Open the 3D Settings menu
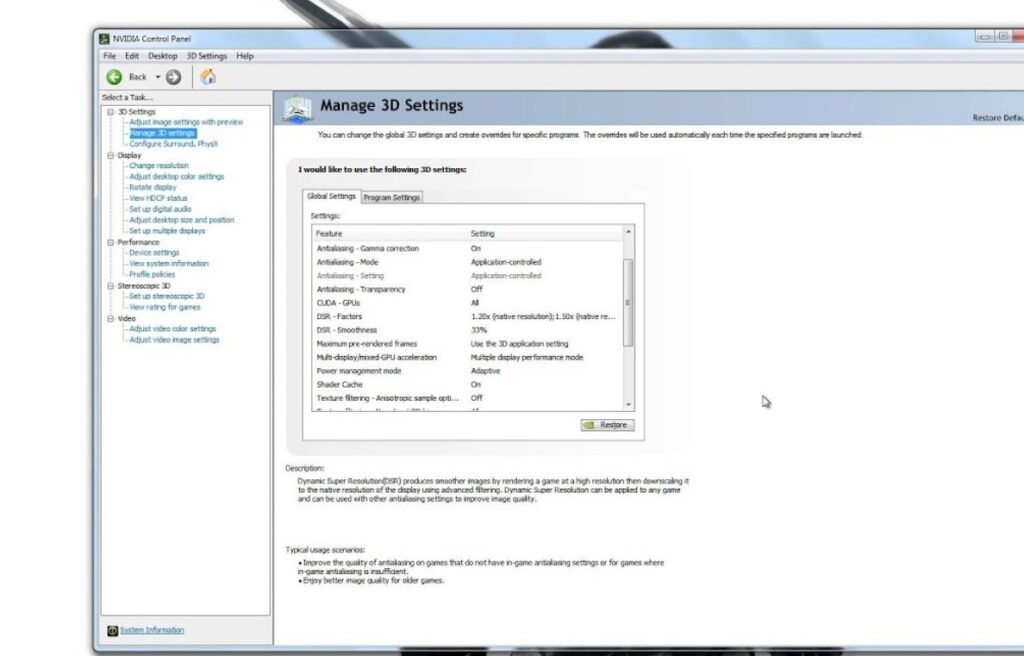The height and width of the screenshot is (656, 1024). point(206,56)
